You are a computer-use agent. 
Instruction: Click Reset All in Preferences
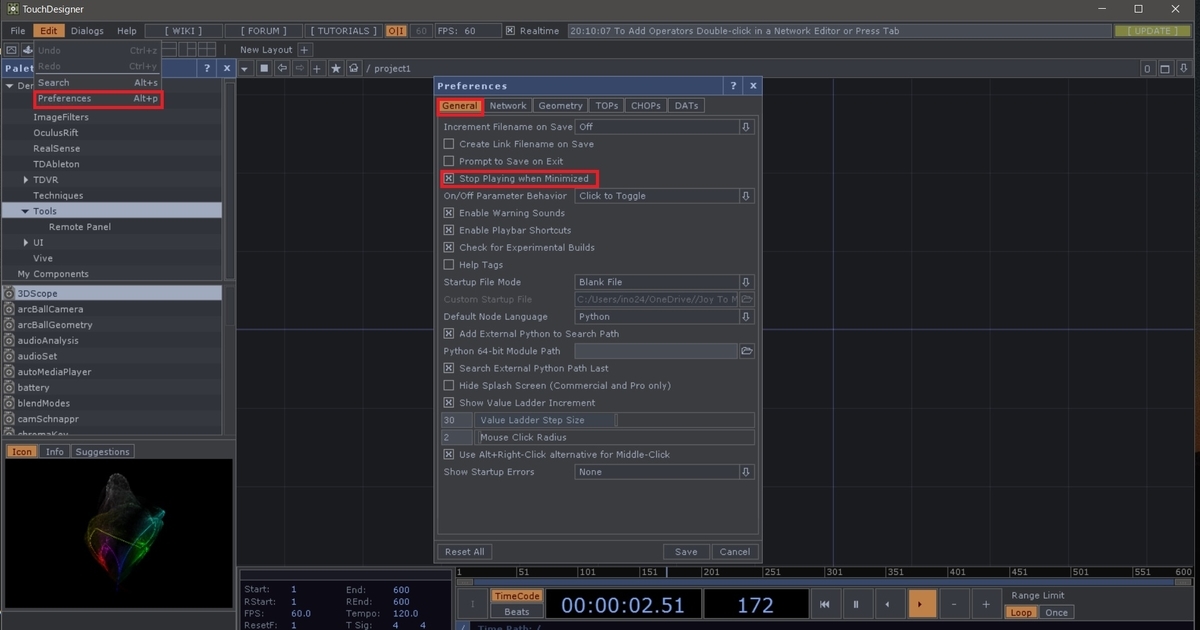pyautogui.click(x=465, y=552)
